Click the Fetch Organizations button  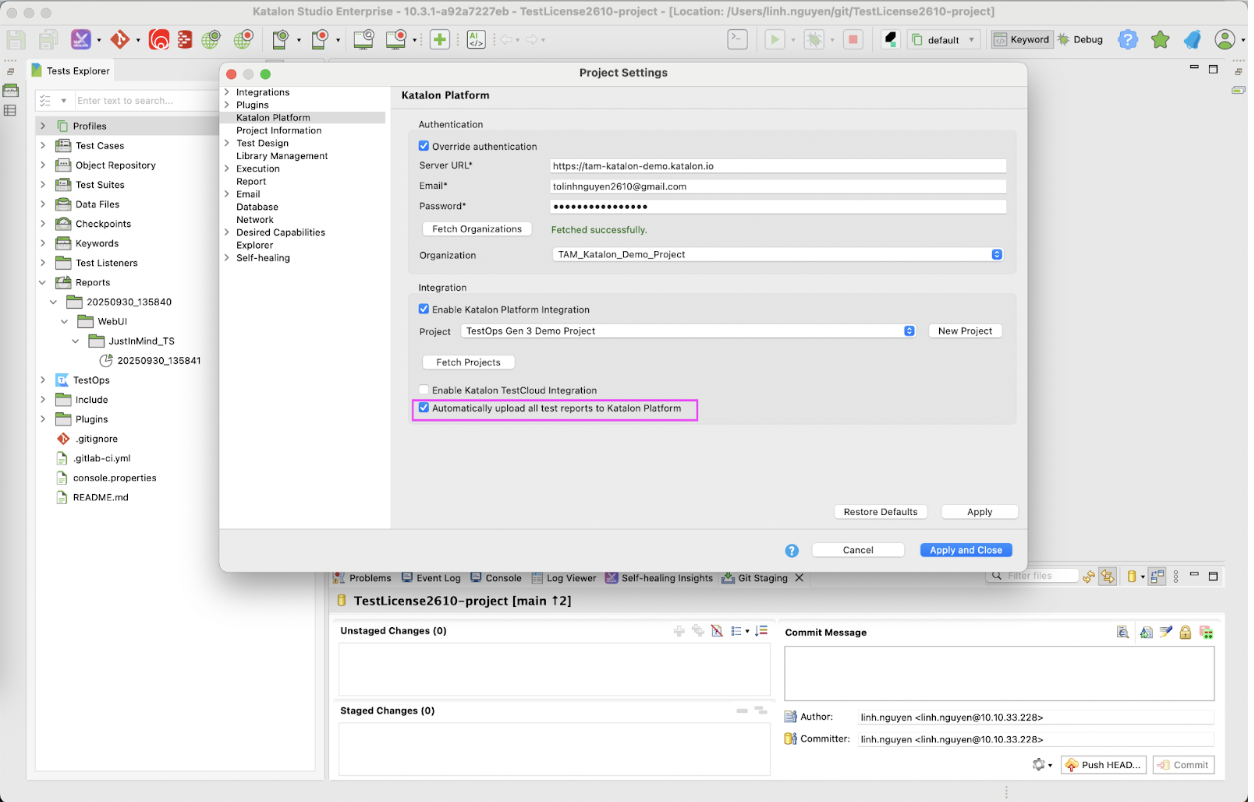pos(476,228)
